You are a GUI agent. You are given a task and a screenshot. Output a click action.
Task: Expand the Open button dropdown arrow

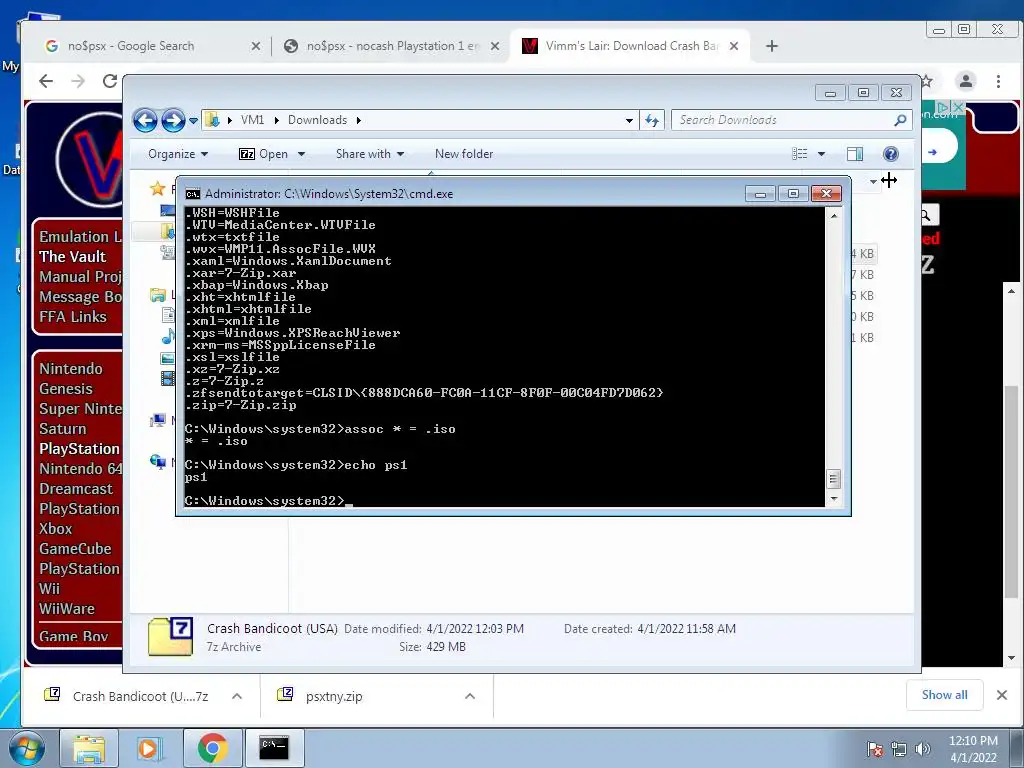coord(301,154)
